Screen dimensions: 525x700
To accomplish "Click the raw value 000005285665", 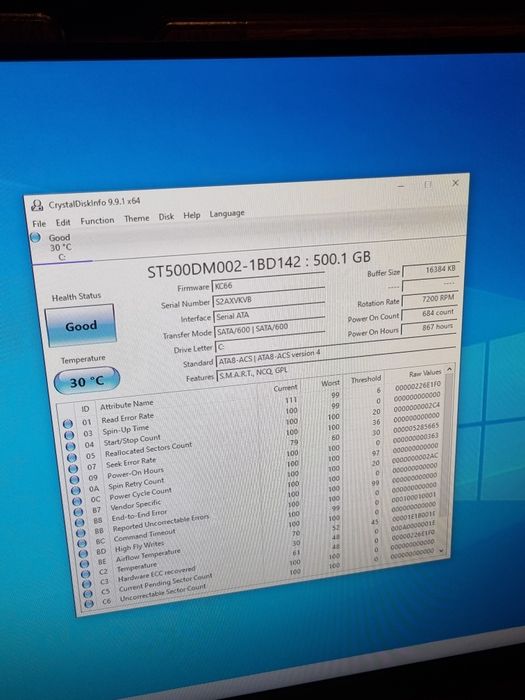I will [417, 428].
